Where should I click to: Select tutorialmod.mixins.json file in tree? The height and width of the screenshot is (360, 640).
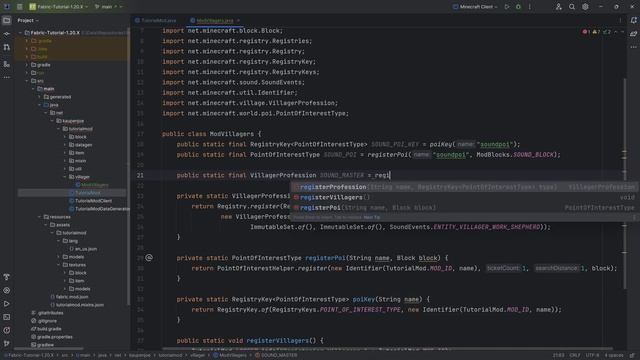pyautogui.click(x=77, y=304)
